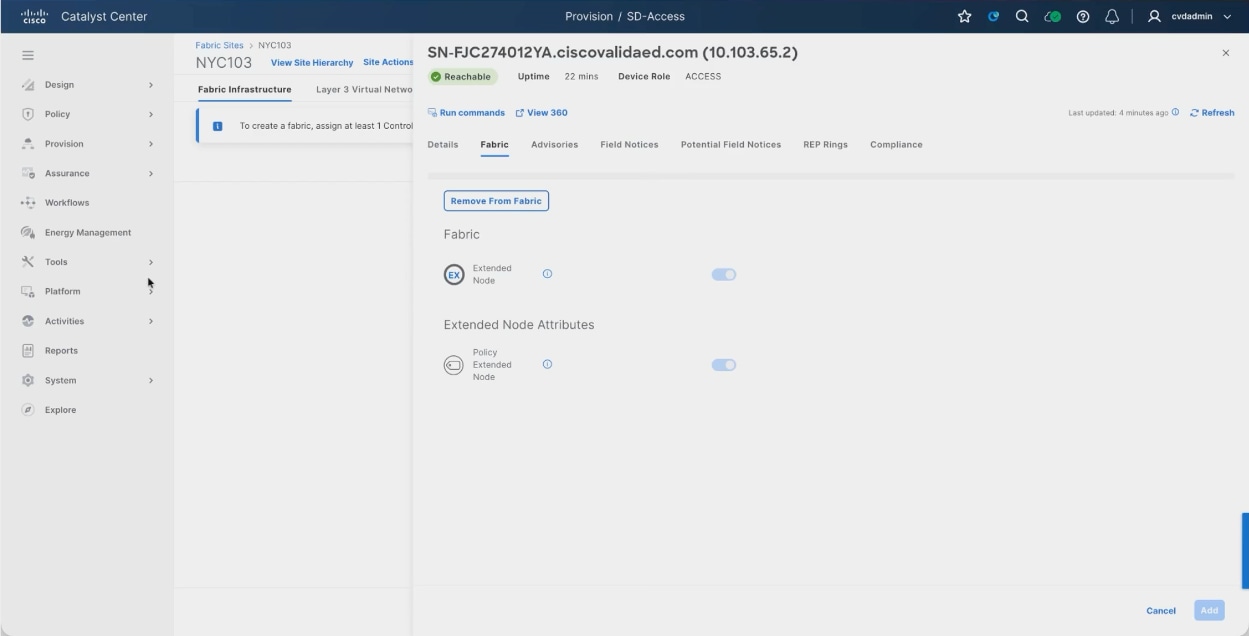
Task: Select the Fabric tab
Action: [x=494, y=145]
